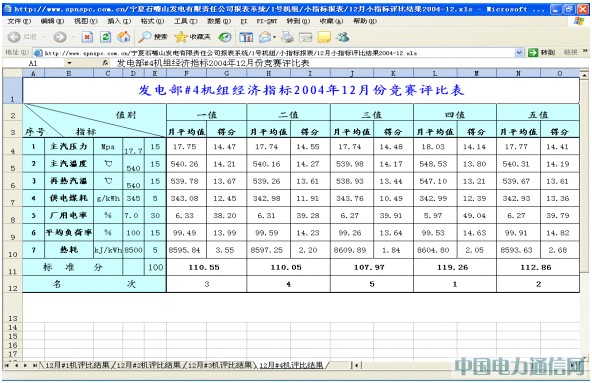Image resolution: width=592 pixels, height=383 pixels.
Task: Open Favorites (收藏夹) star icon
Action: click(x=192, y=37)
